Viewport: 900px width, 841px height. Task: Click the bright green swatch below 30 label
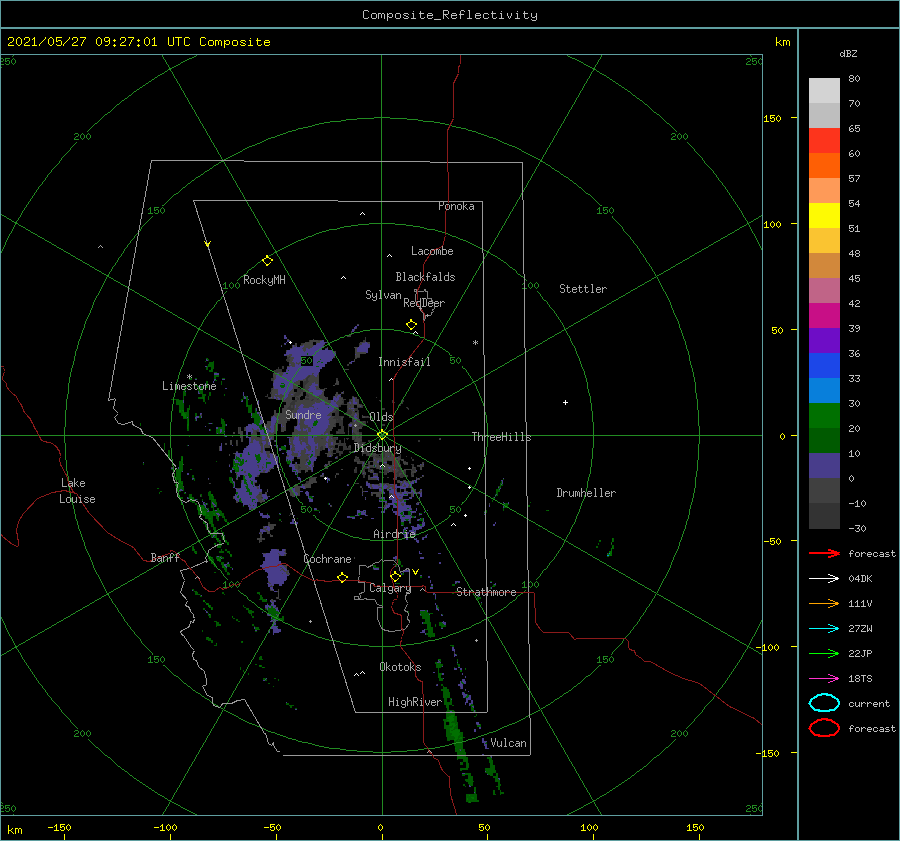824,416
